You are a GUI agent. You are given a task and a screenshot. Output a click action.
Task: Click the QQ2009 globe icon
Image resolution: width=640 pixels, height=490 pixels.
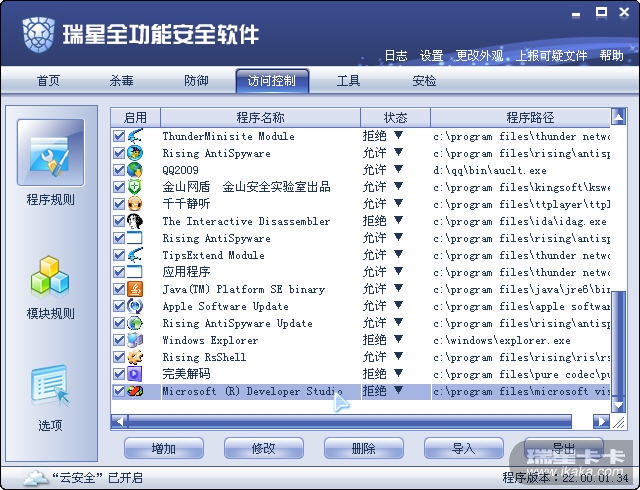[x=135, y=169]
